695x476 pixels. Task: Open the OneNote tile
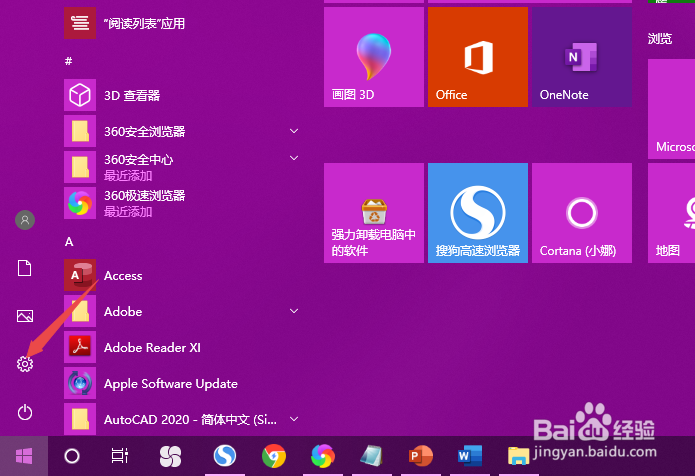(582, 57)
